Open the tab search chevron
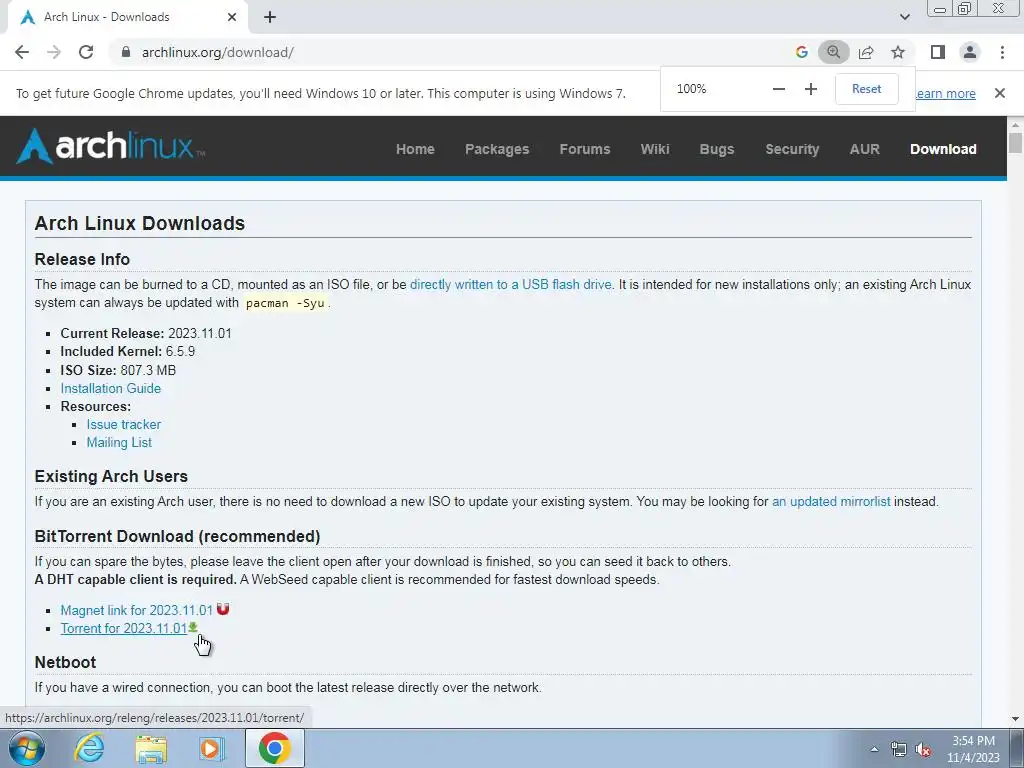1024x768 pixels. (x=904, y=17)
